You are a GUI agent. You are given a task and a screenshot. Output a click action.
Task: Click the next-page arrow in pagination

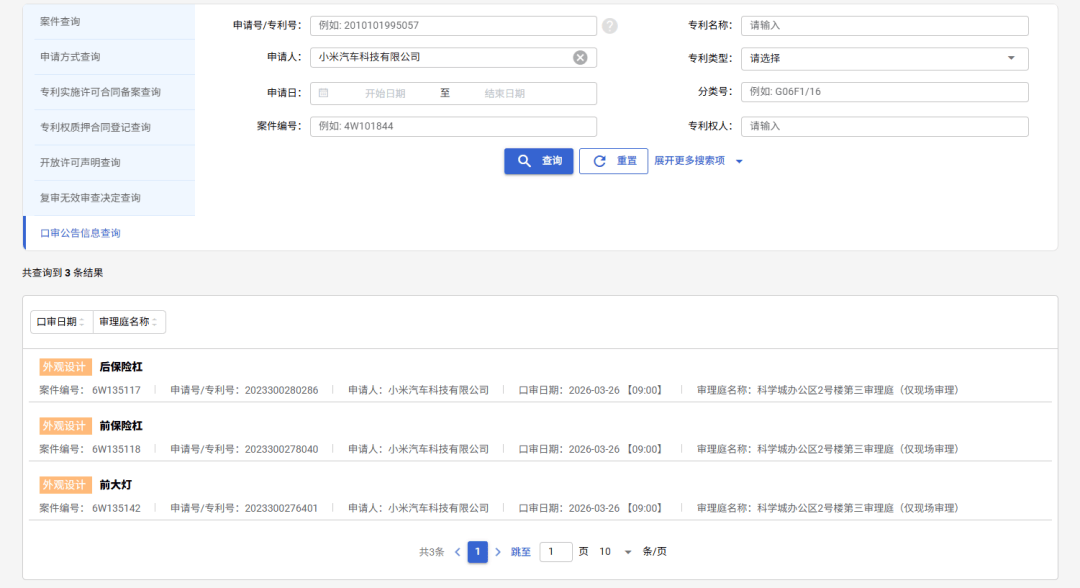click(498, 551)
